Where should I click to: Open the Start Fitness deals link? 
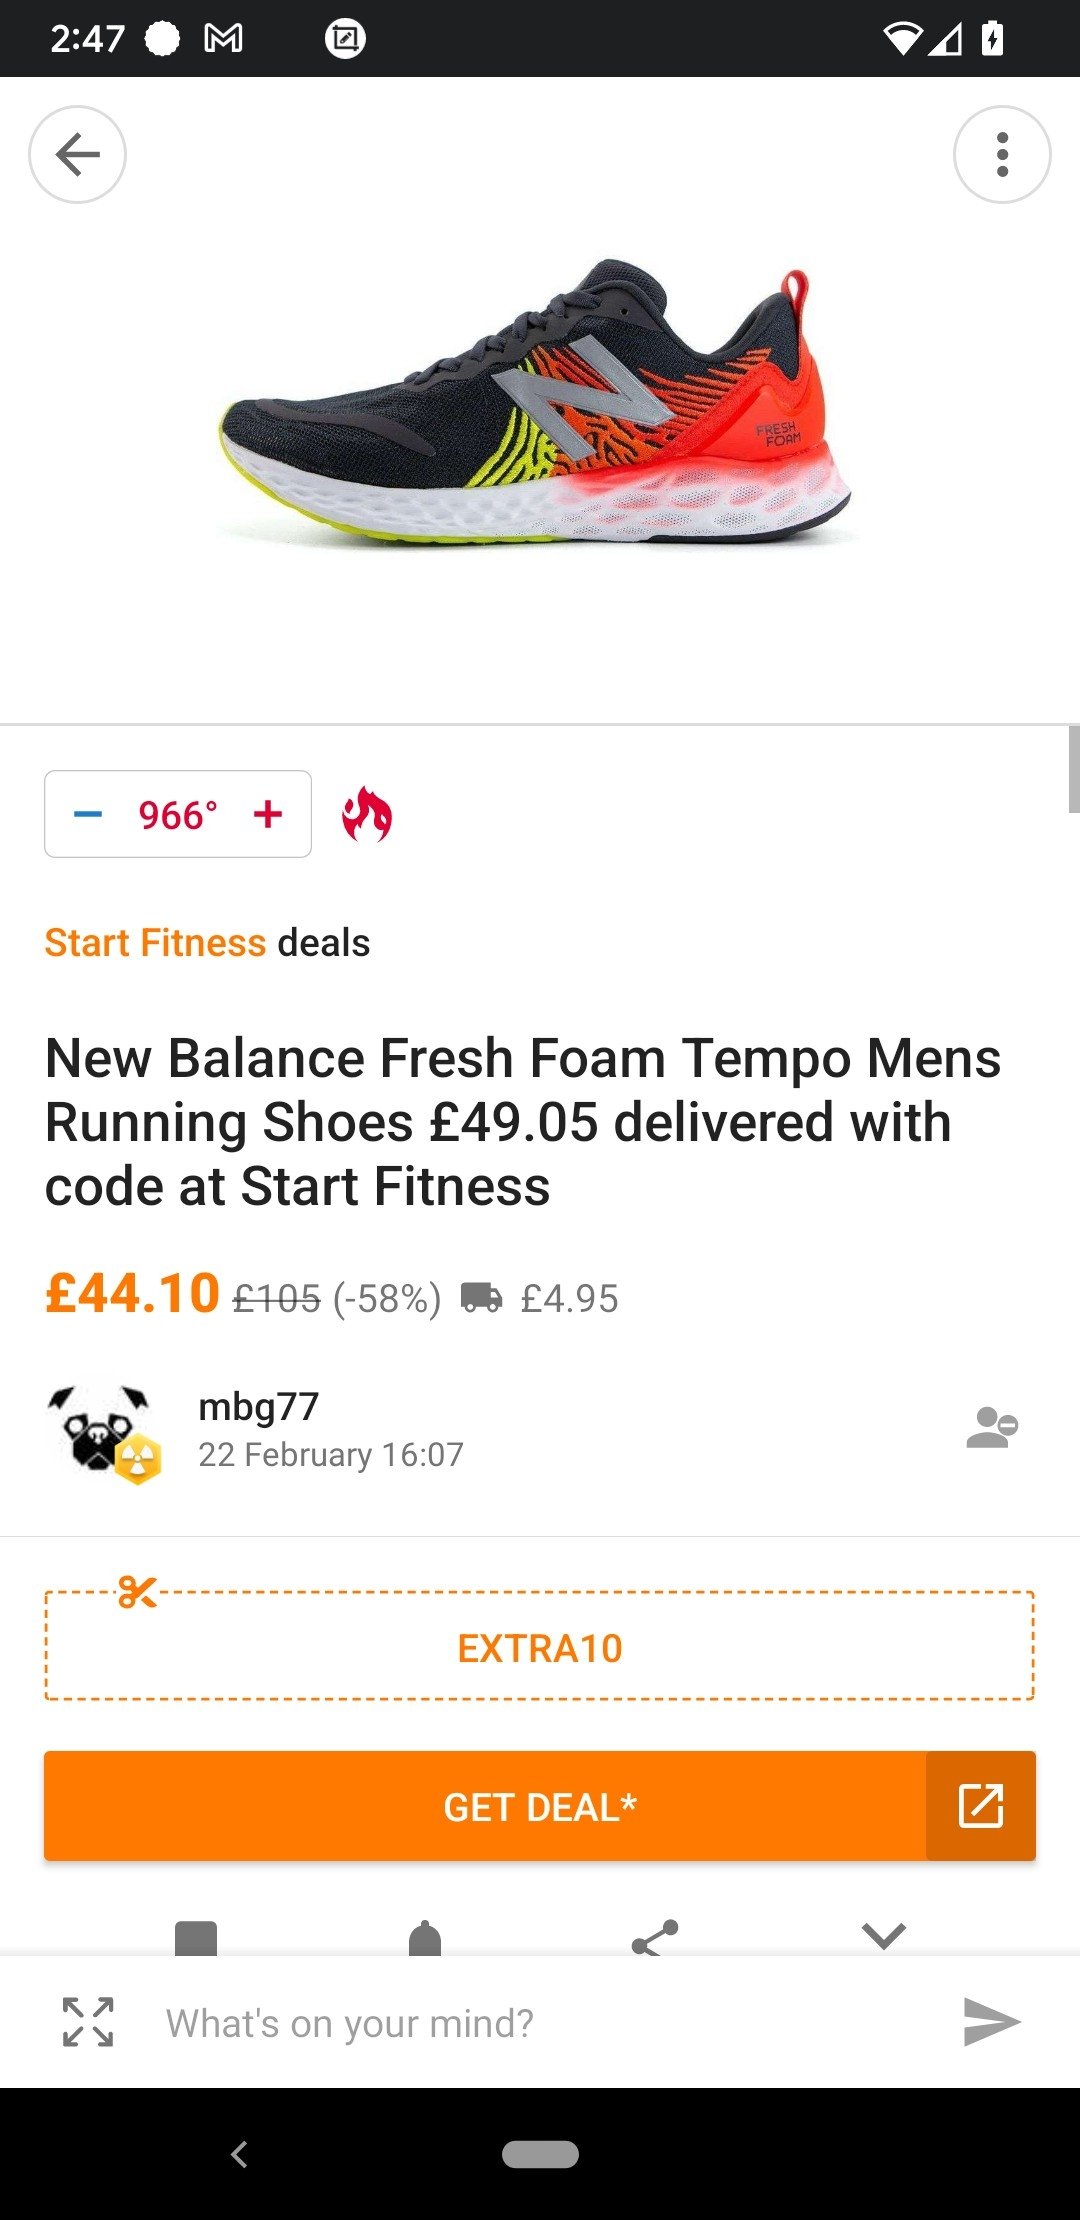click(x=155, y=943)
